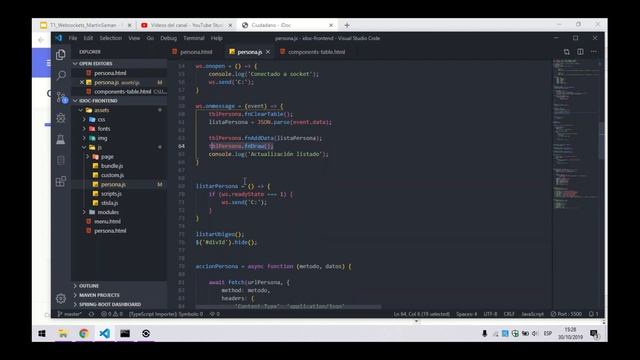Close persona.js in Open Editors list
The height and width of the screenshot is (360, 640).
pyautogui.click(x=82, y=82)
